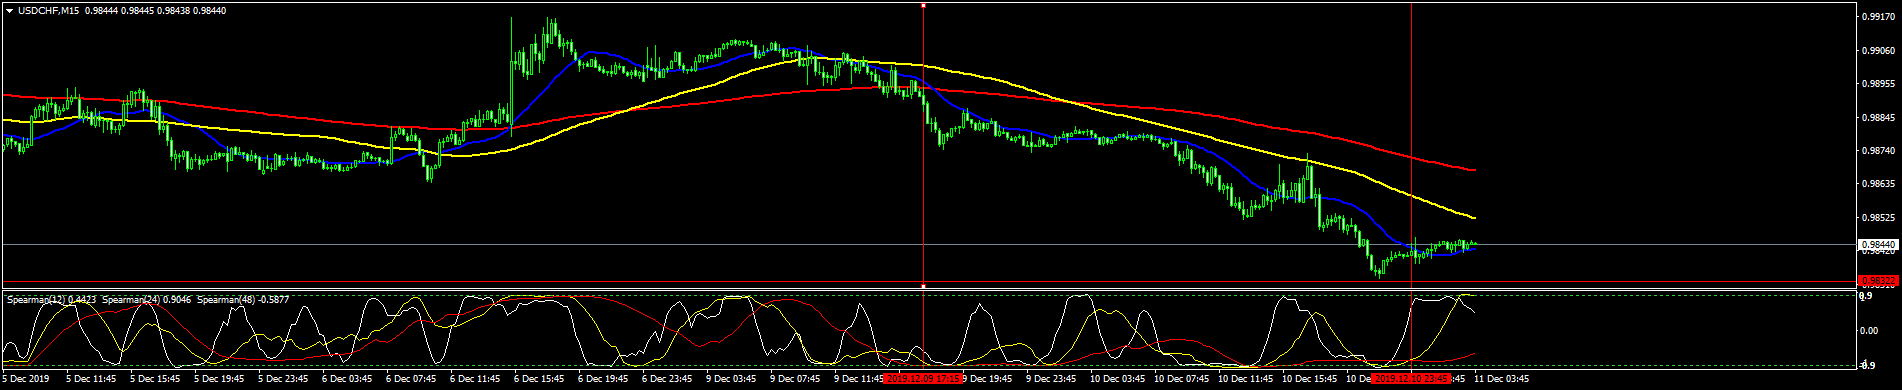Click the 0.99060 price scale value
This screenshot has width=1902, height=390.
1878,50
